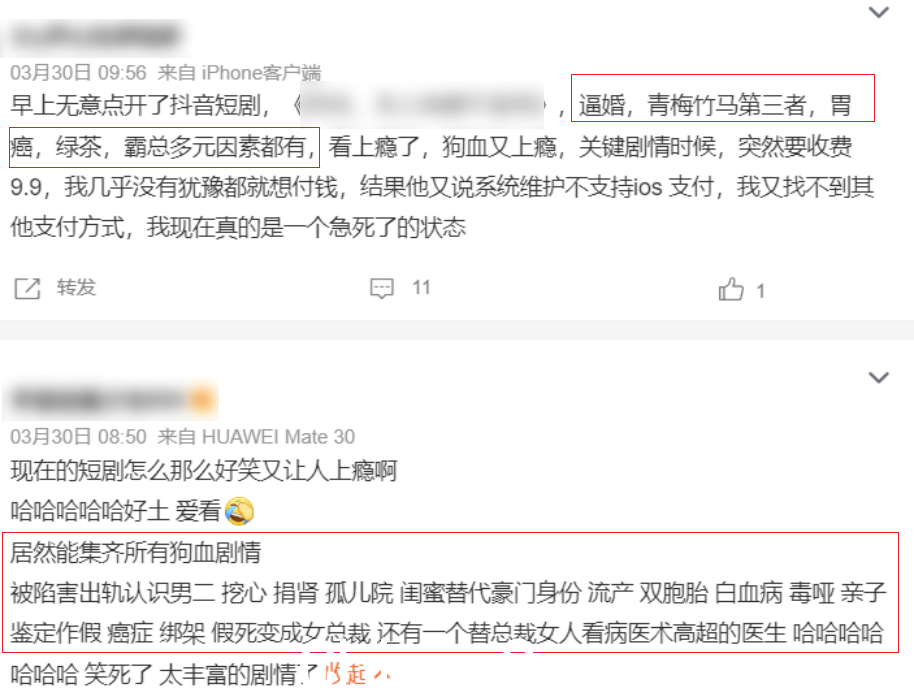Click orange badge beside second blurred username

pos(202,400)
